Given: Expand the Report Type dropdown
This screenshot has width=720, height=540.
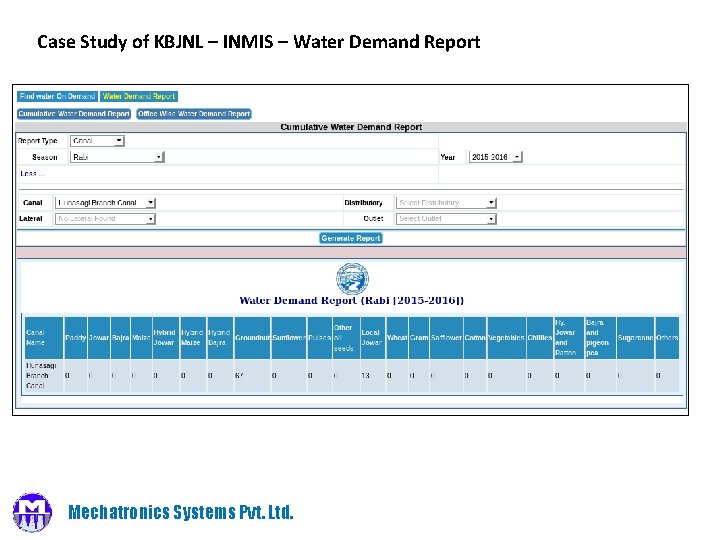Looking at the screenshot, I should pyautogui.click(x=97, y=141).
